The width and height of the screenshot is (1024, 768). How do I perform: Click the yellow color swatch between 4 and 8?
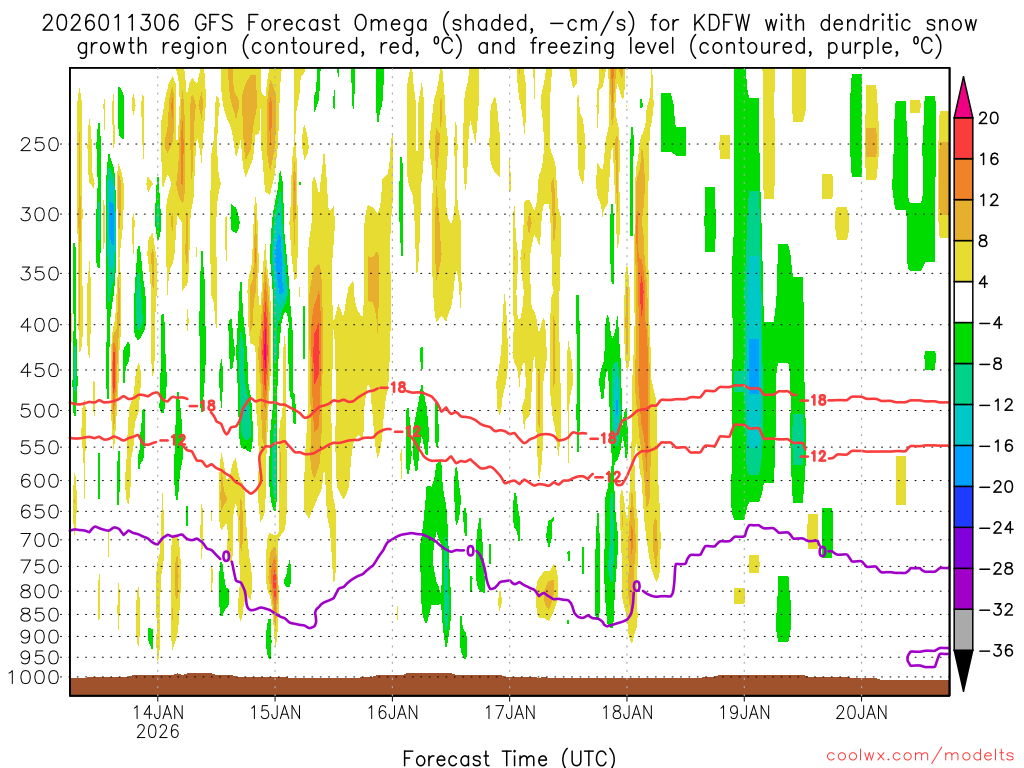963,261
